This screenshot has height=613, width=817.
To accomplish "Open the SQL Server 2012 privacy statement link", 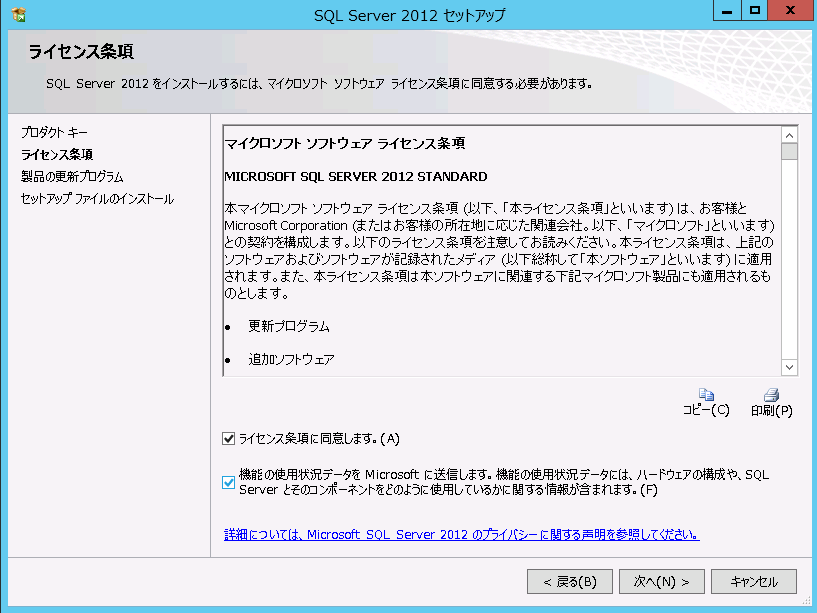I will 461,534.
